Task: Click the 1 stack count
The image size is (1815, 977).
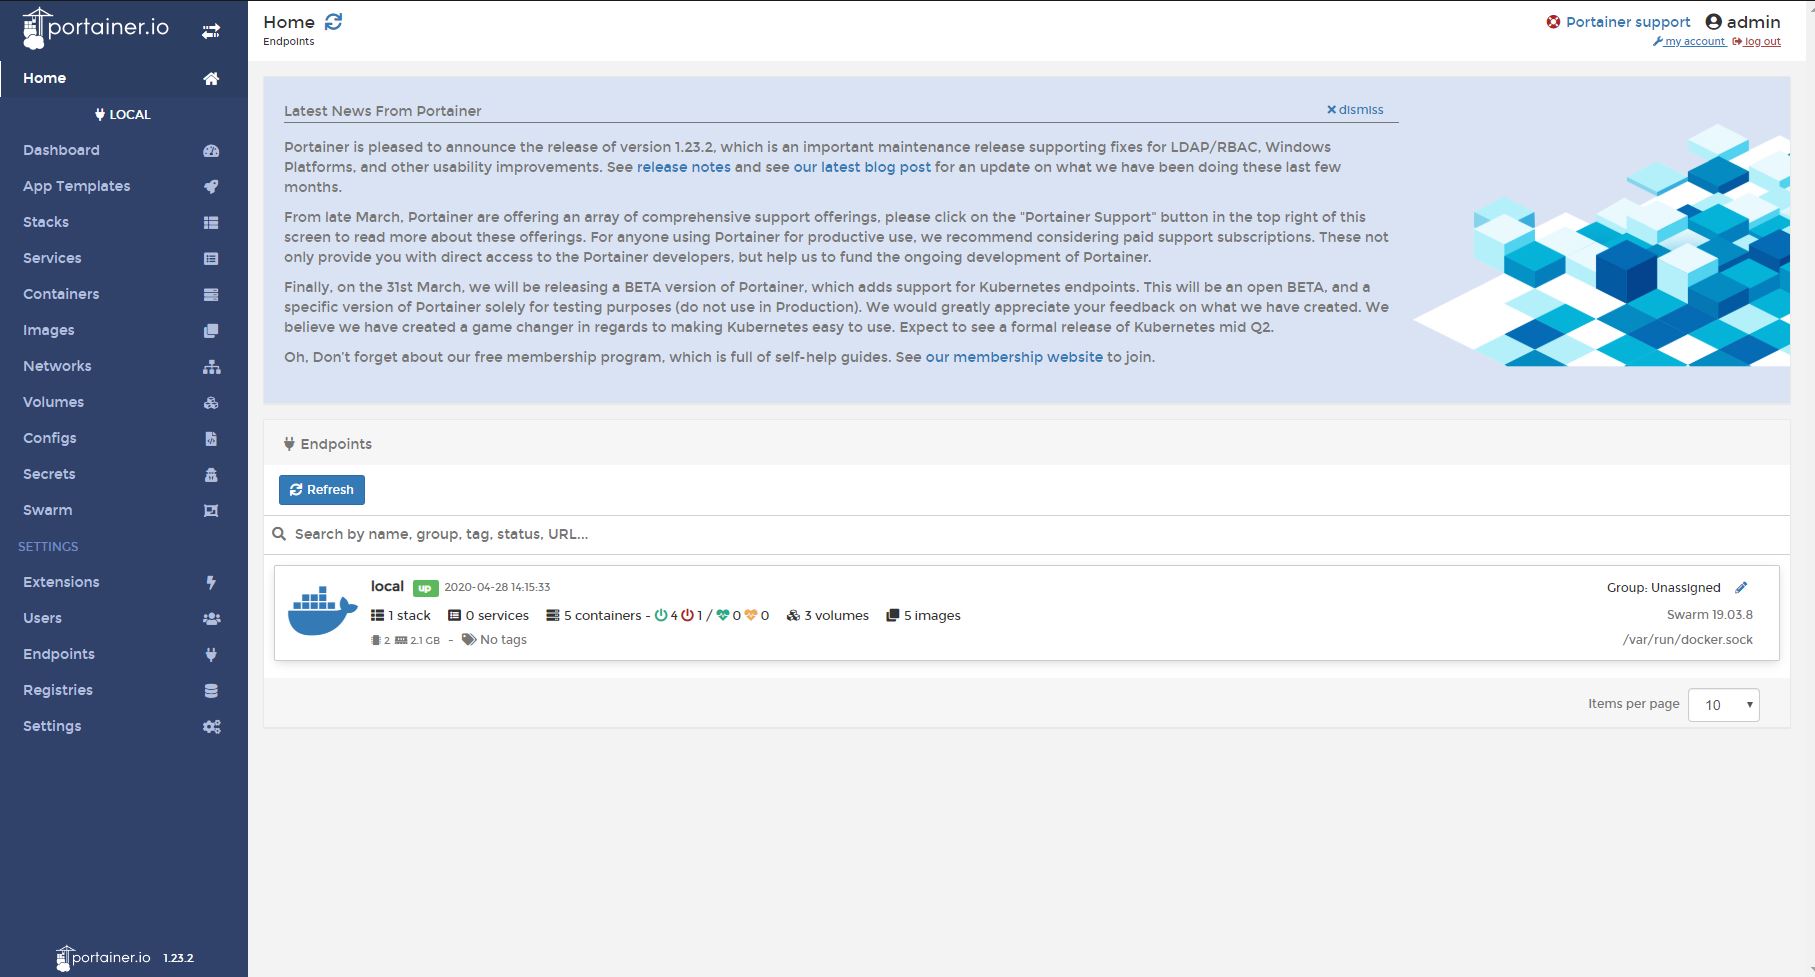Action: (401, 616)
